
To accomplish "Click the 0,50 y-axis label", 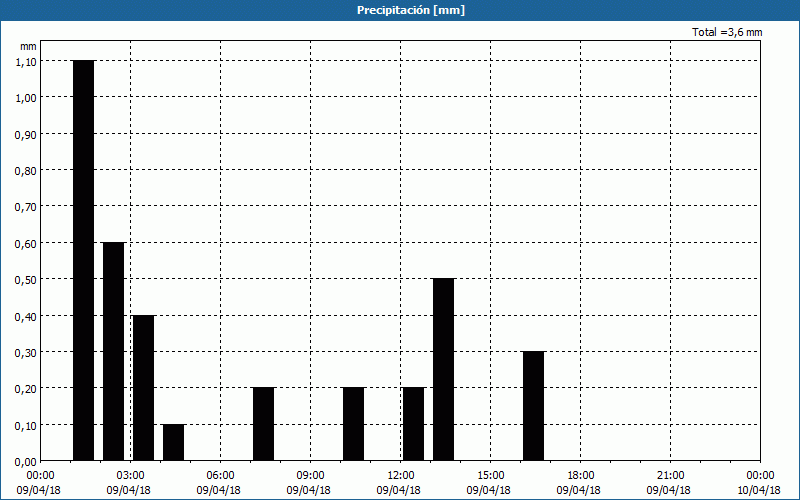I will pyautogui.click(x=26, y=280).
